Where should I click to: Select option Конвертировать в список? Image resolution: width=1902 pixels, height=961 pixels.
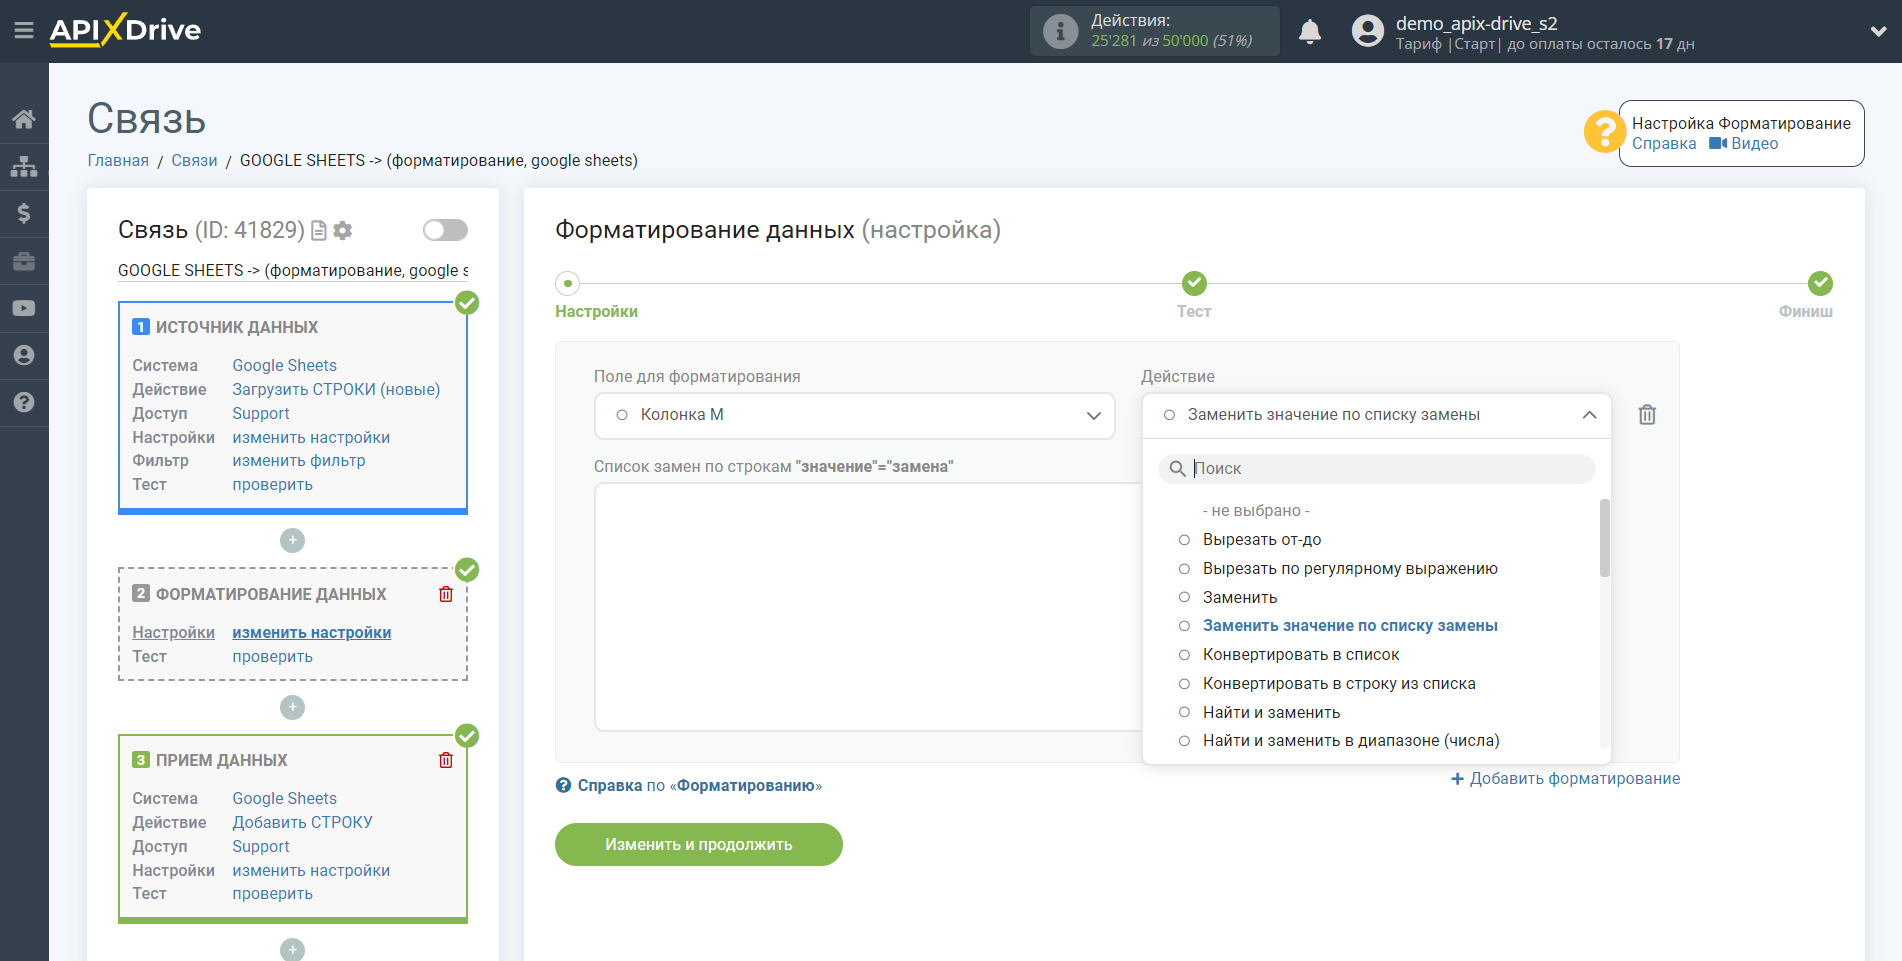pos(1301,655)
